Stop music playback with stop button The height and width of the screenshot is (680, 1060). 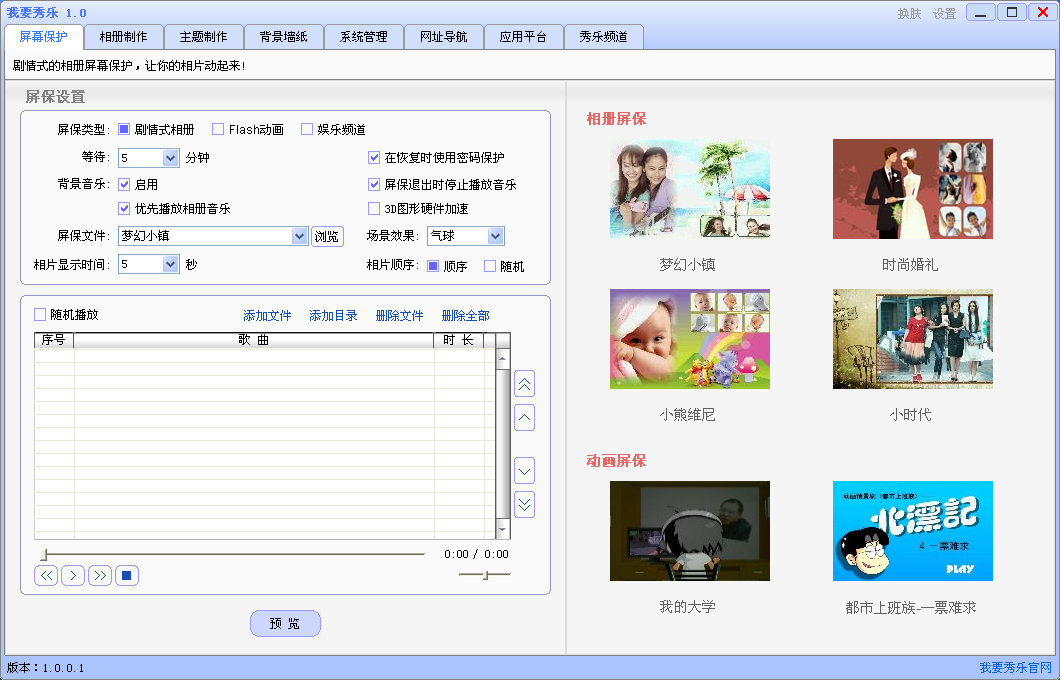(127, 575)
